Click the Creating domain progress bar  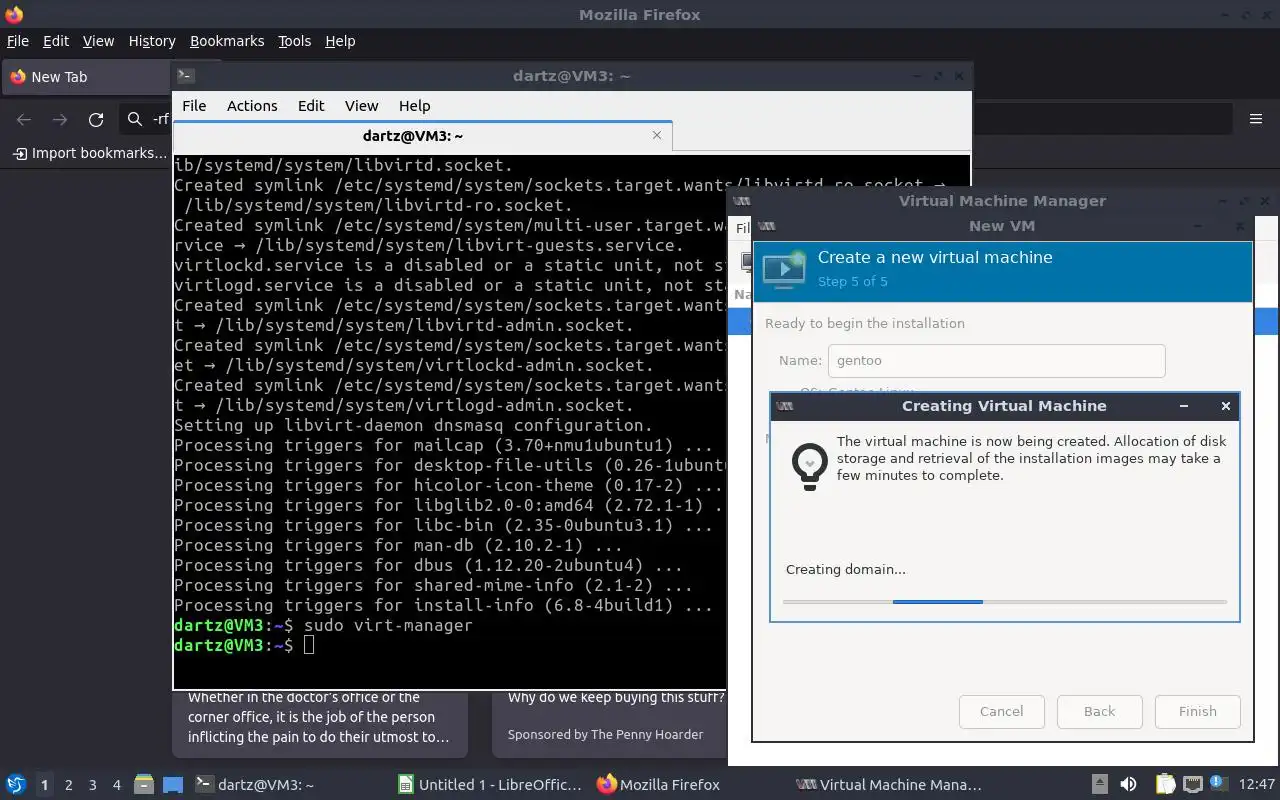(1004, 602)
